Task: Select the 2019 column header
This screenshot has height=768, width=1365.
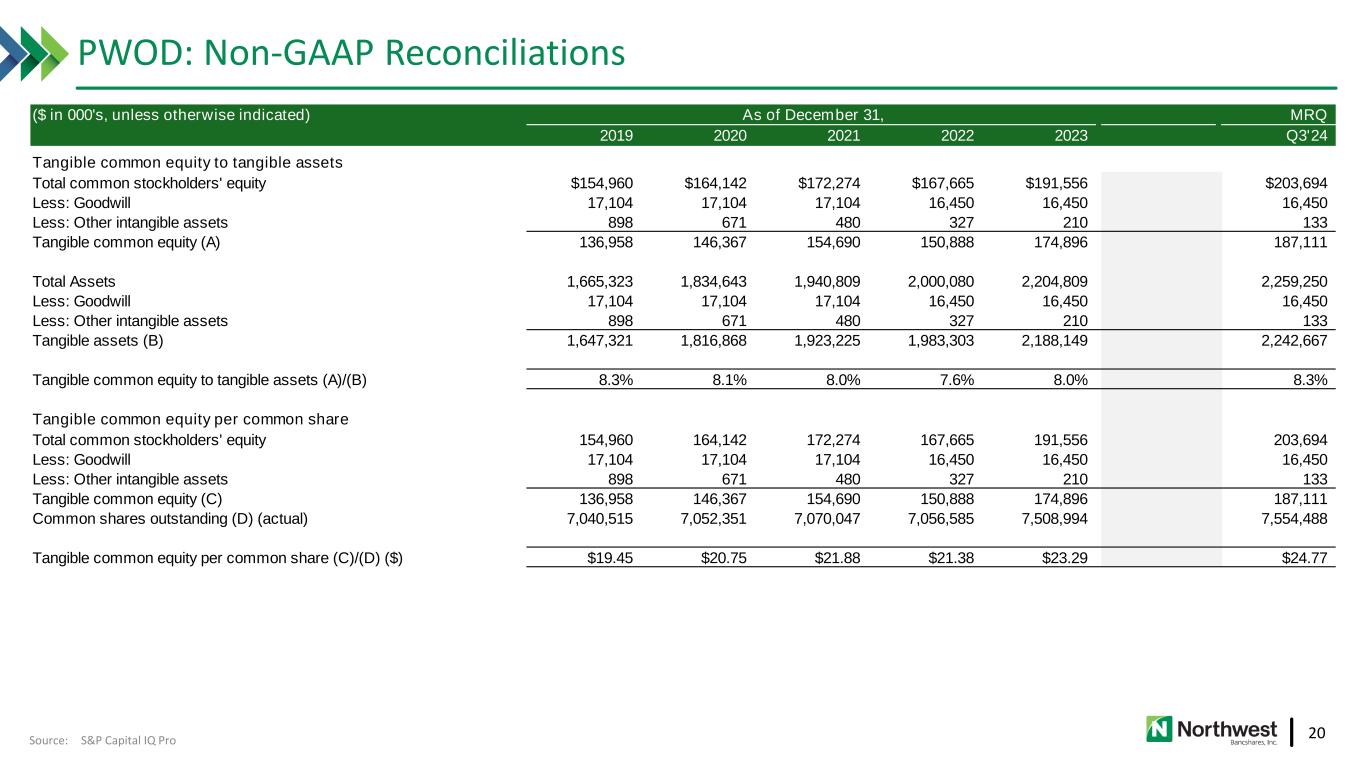Action: coord(616,137)
